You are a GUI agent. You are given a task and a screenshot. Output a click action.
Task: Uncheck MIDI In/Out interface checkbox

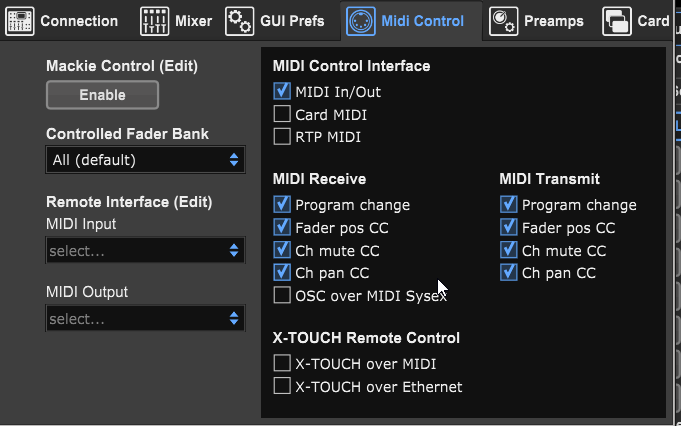coord(282,91)
